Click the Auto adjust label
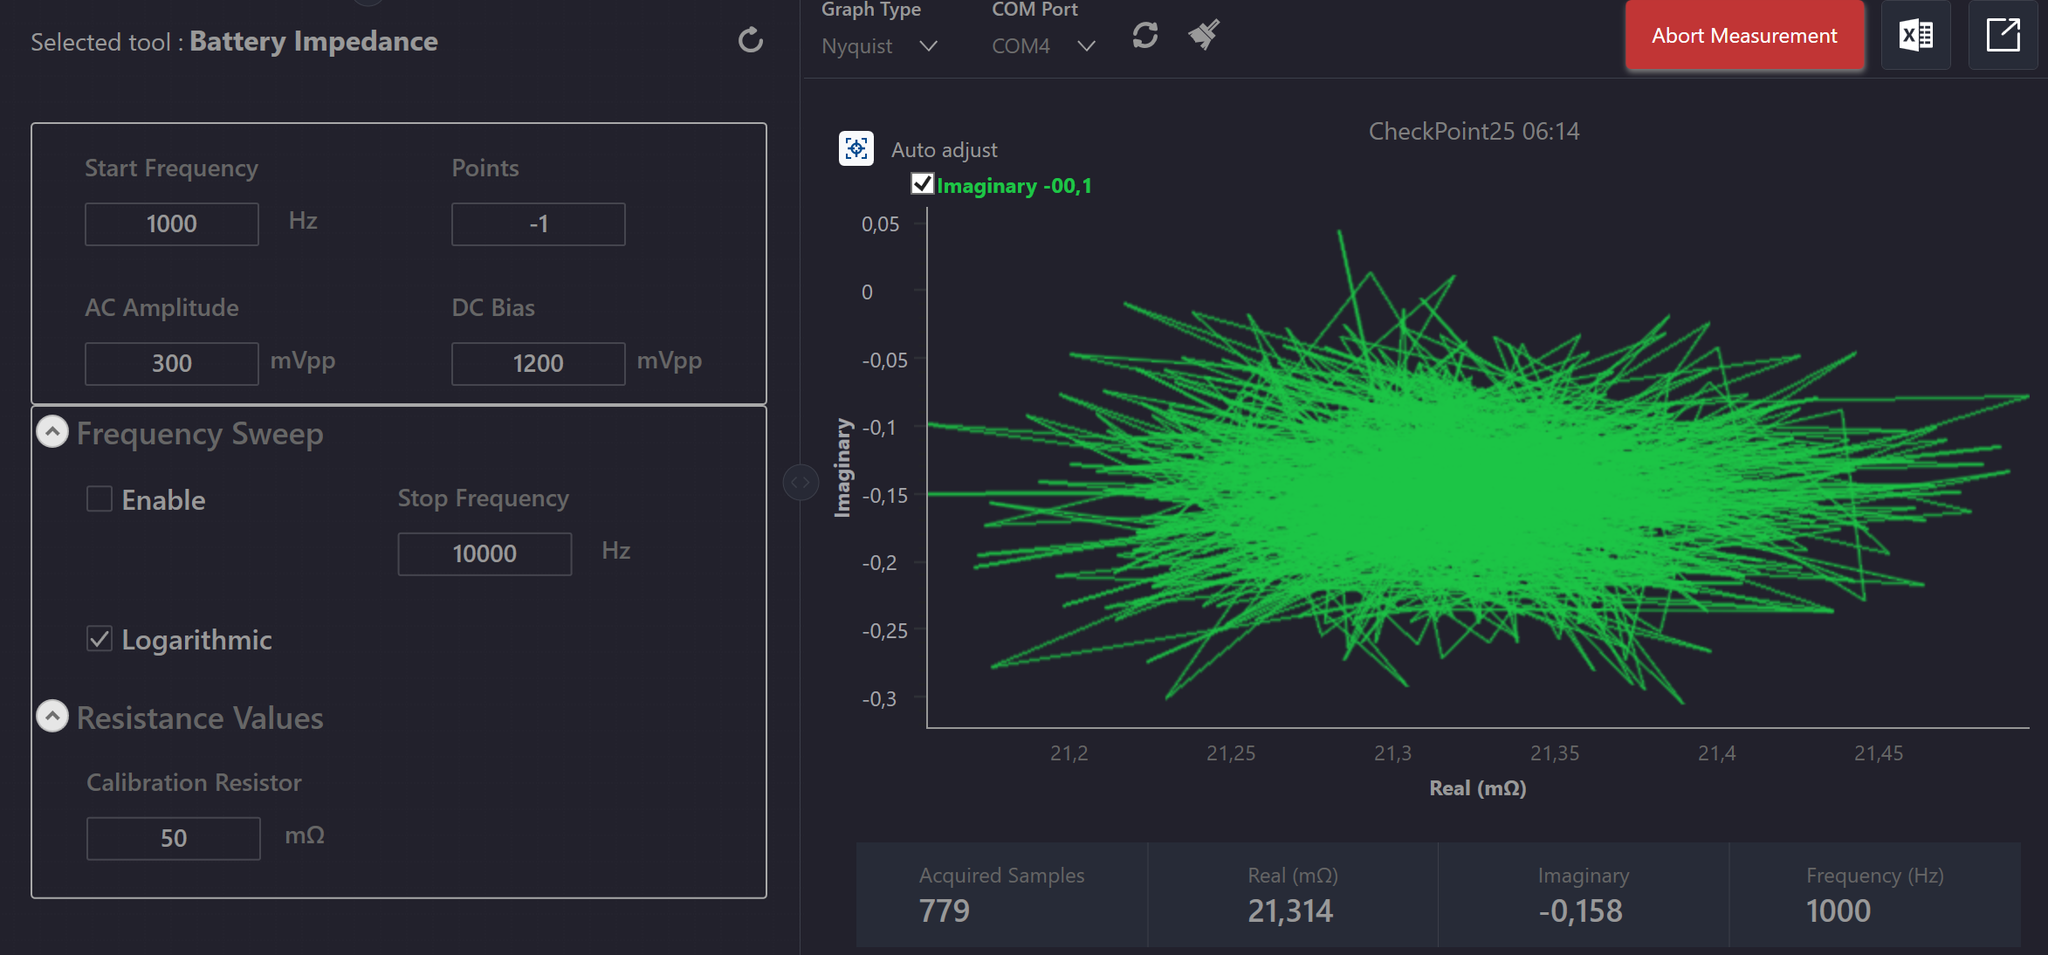Image resolution: width=2048 pixels, height=955 pixels. point(944,150)
